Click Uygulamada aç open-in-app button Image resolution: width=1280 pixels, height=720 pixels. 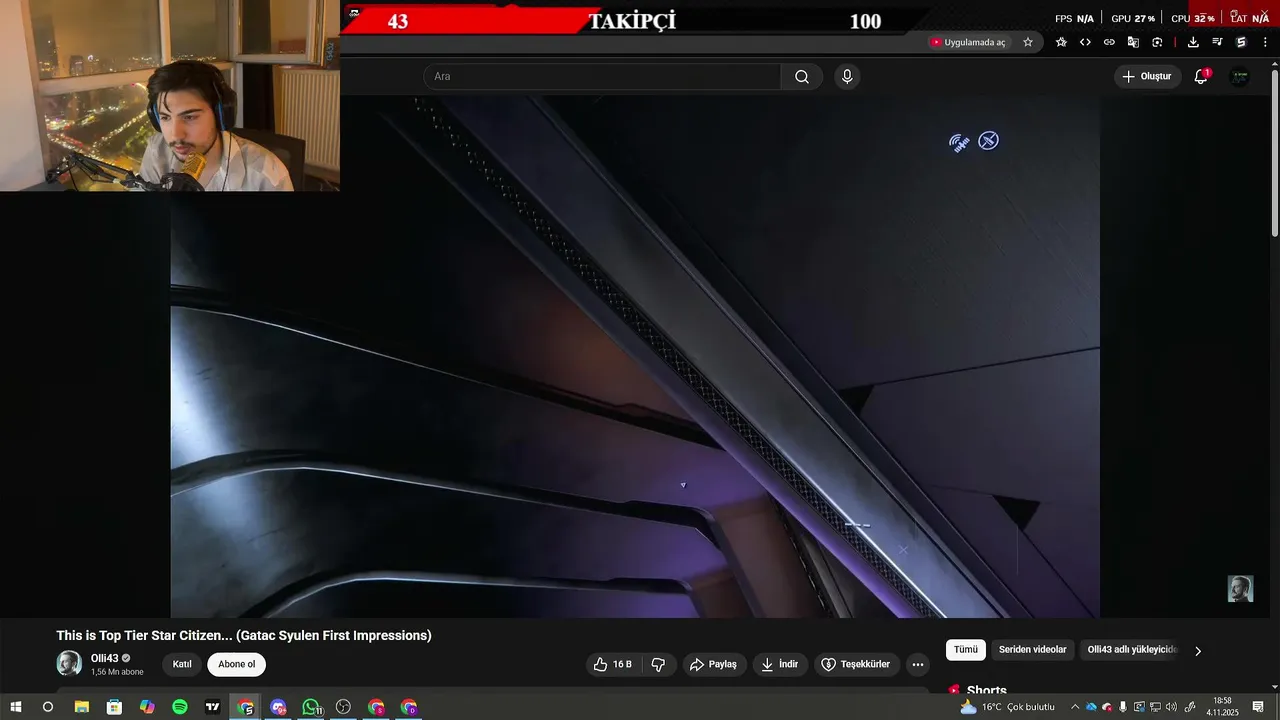click(x=968, y=42)
